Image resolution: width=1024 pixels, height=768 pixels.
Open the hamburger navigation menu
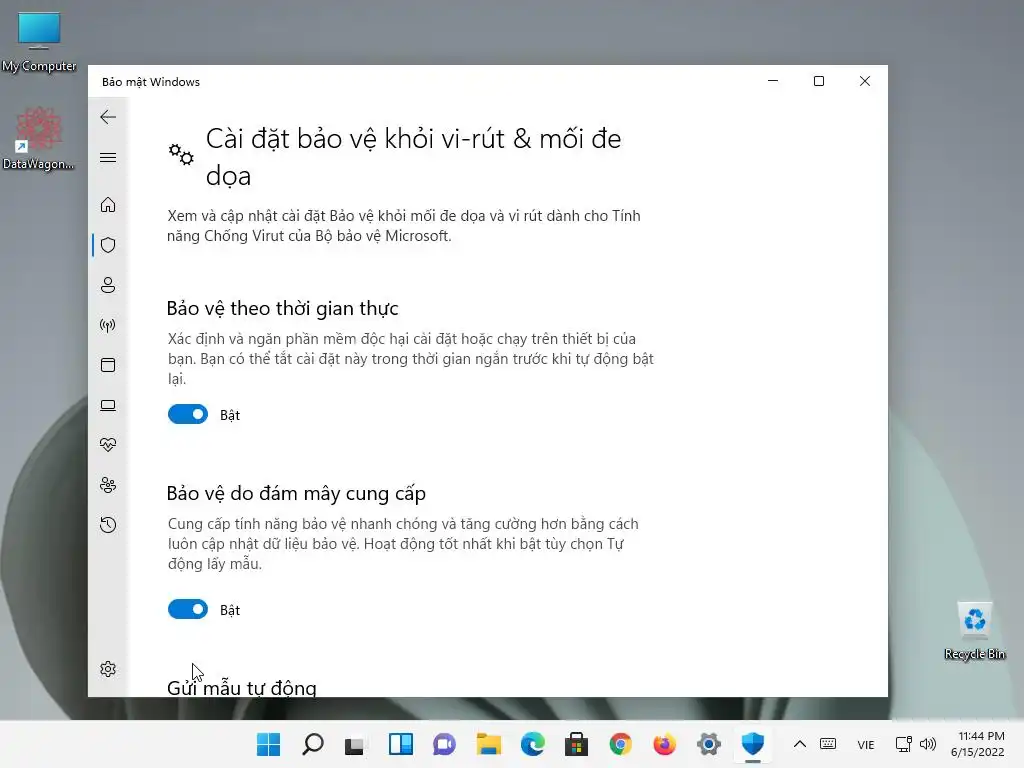click(x=108, y=157)
